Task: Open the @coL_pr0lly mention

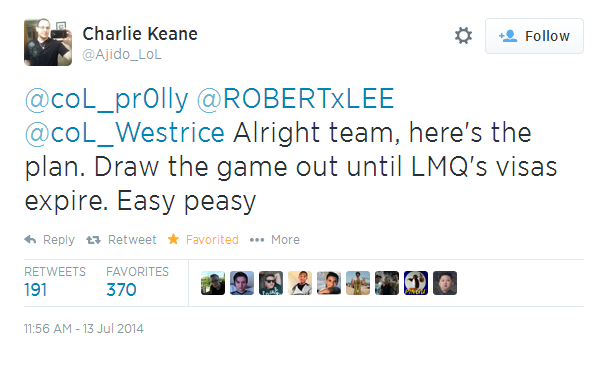Action: [x=107, y=99]
